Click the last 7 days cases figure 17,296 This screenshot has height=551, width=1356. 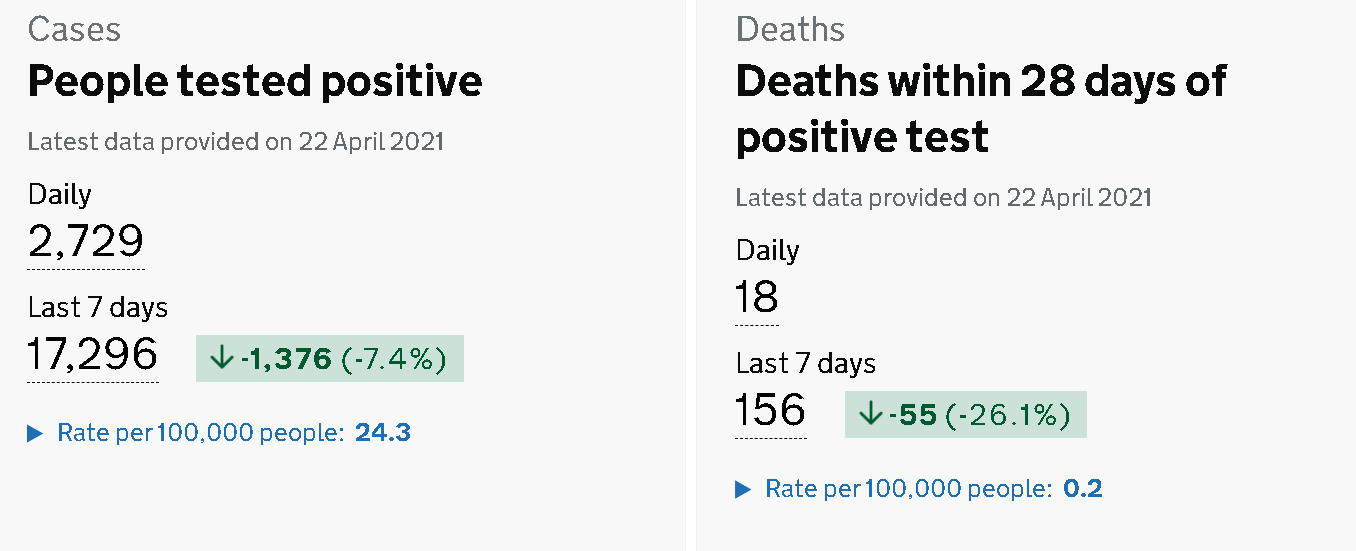pos(93,354)
